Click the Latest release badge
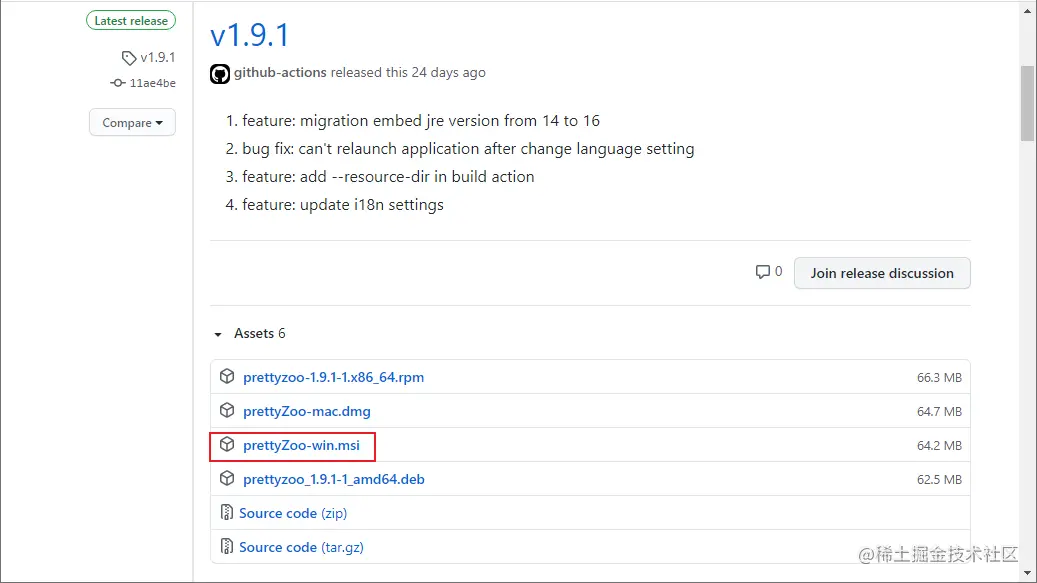The width and height of the screenshot is (1037, 583). (x=131, y=20)
